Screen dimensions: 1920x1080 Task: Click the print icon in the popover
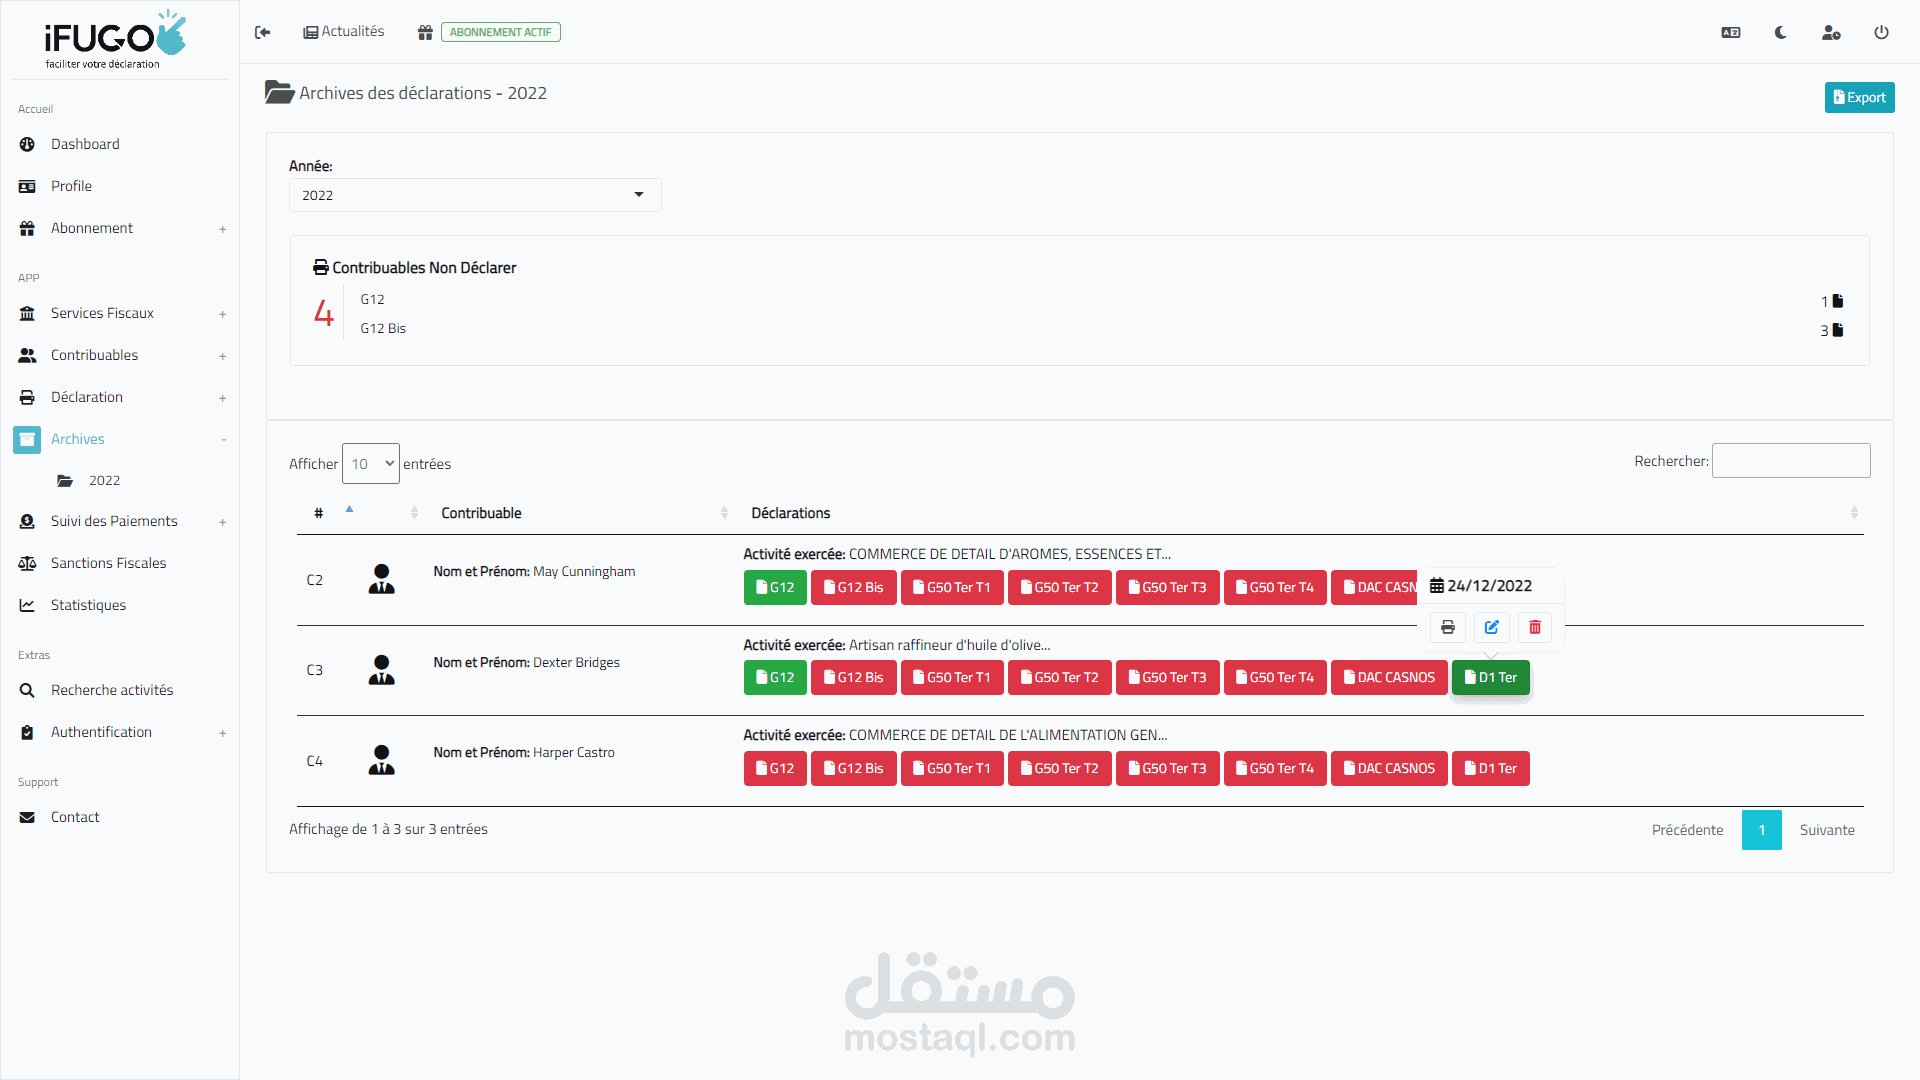1447,627
